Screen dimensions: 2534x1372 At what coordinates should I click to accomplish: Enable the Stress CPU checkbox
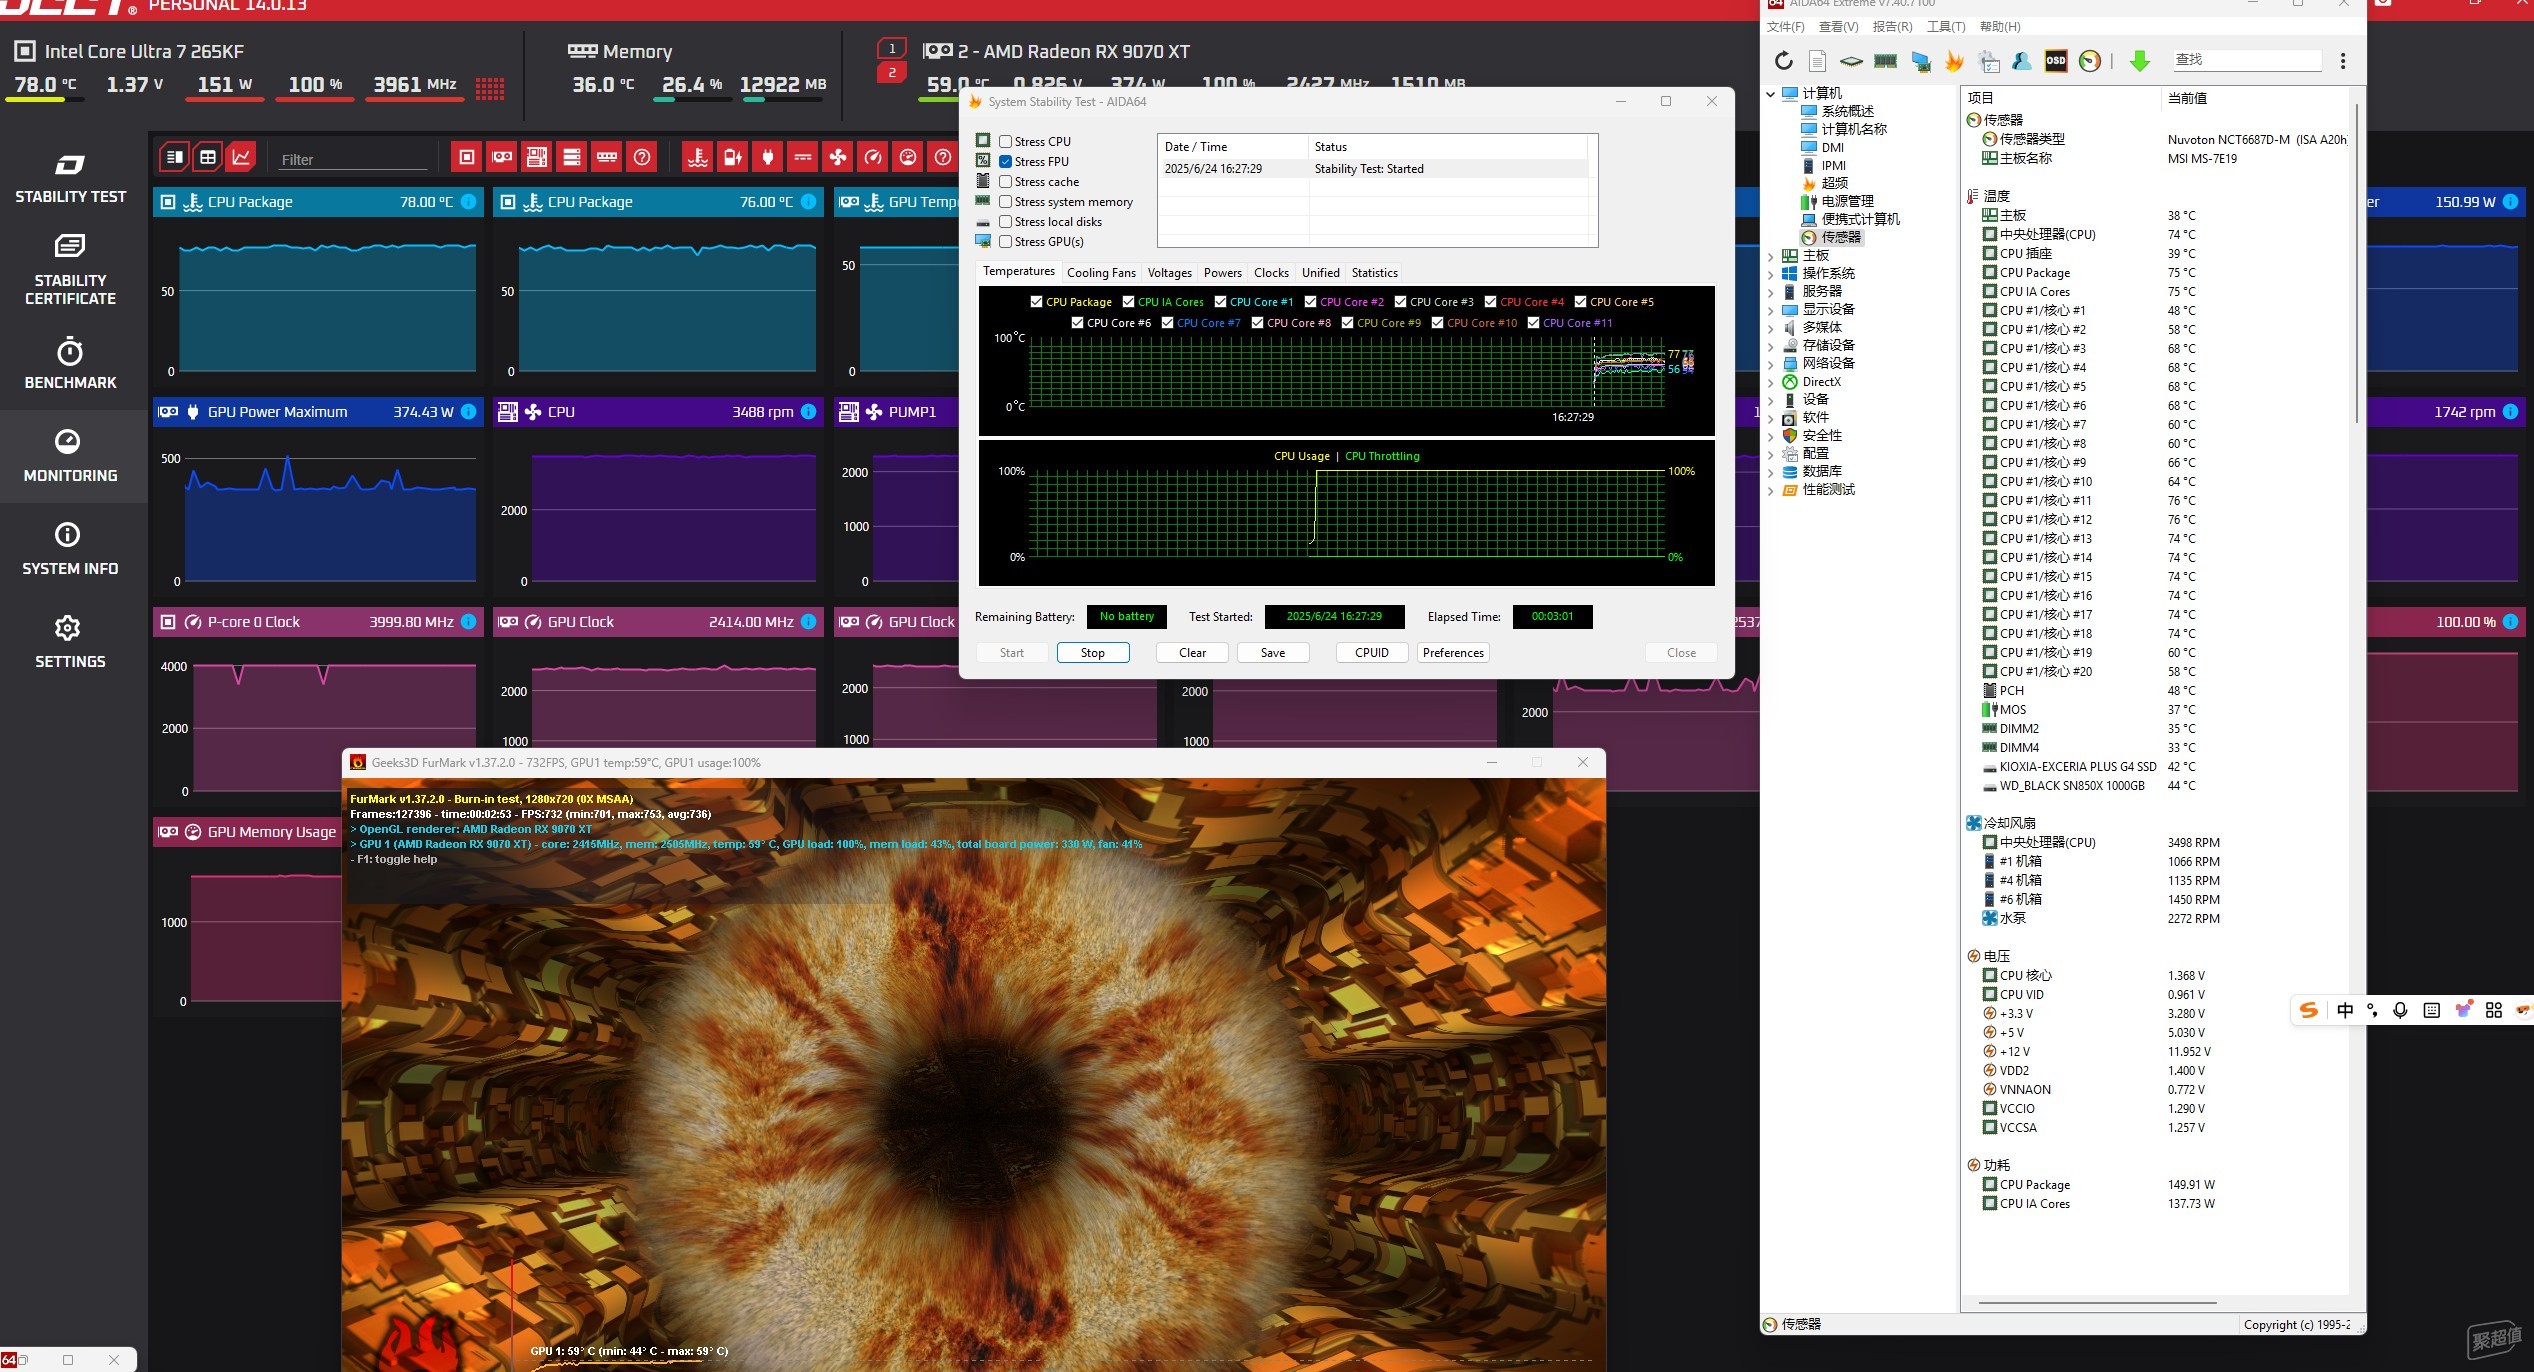pyautogui.click(x=1006, y=142)
